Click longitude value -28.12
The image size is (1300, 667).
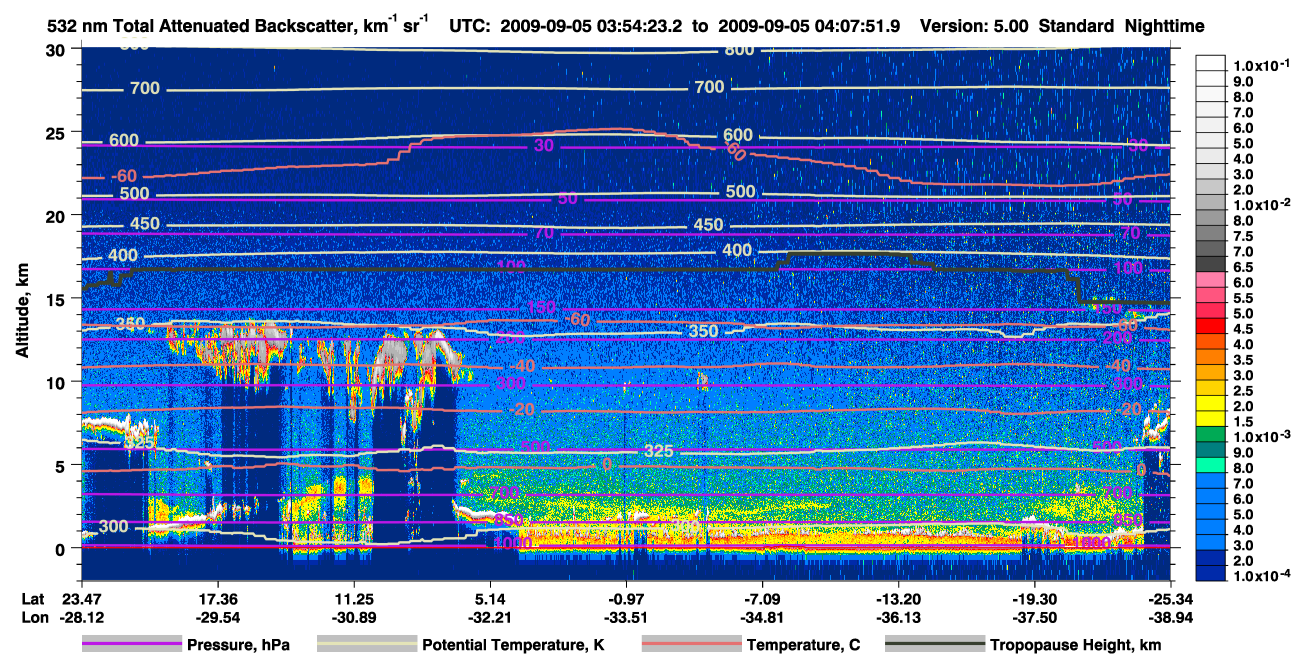[81, 617]
